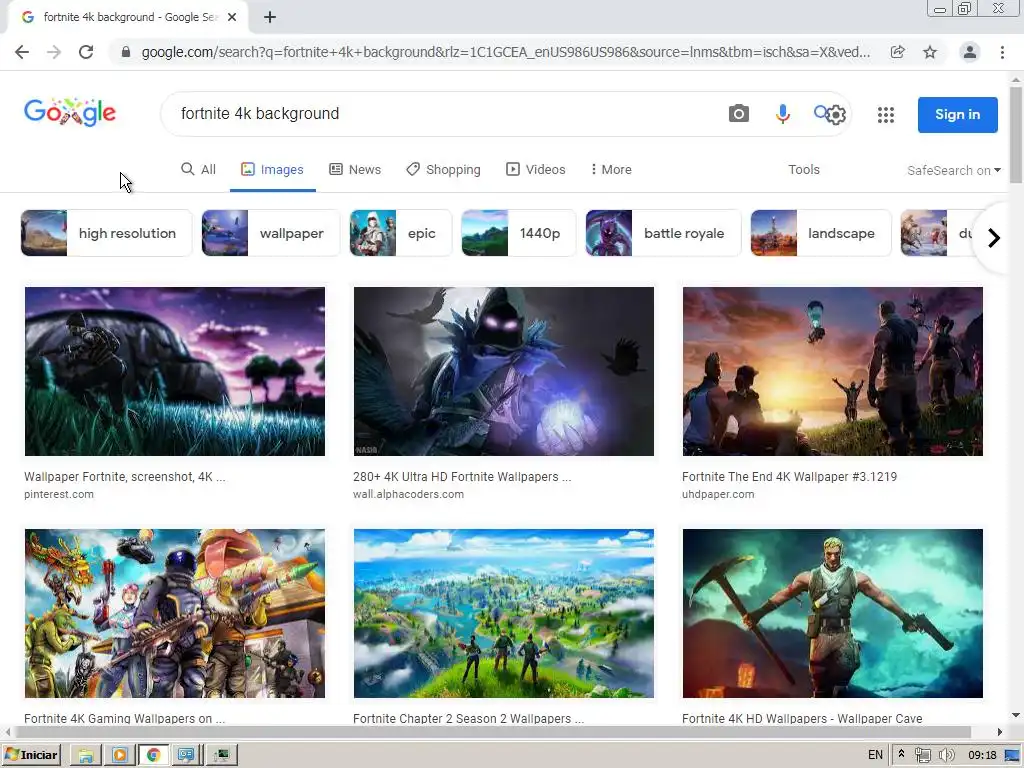Open the 'Wallpaper Fortnite, screenshot, 4K' title
The height and width of the screenshot is (768, 1024).
(x=125, y=477)
